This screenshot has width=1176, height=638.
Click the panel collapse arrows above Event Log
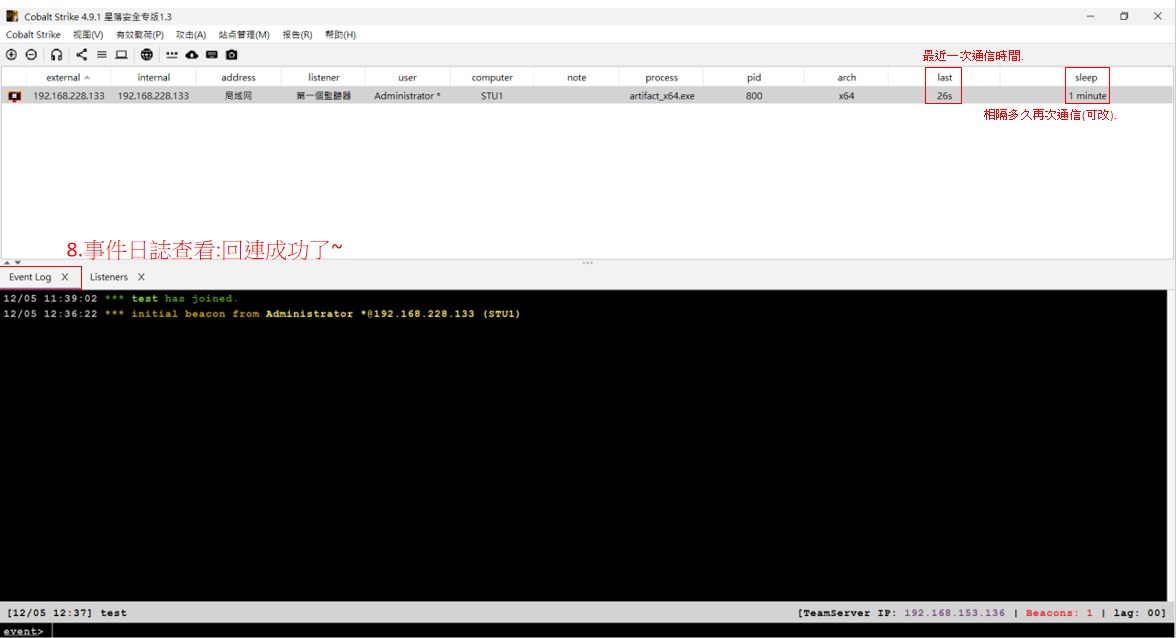pyautogui.click(x=12, y=262)
